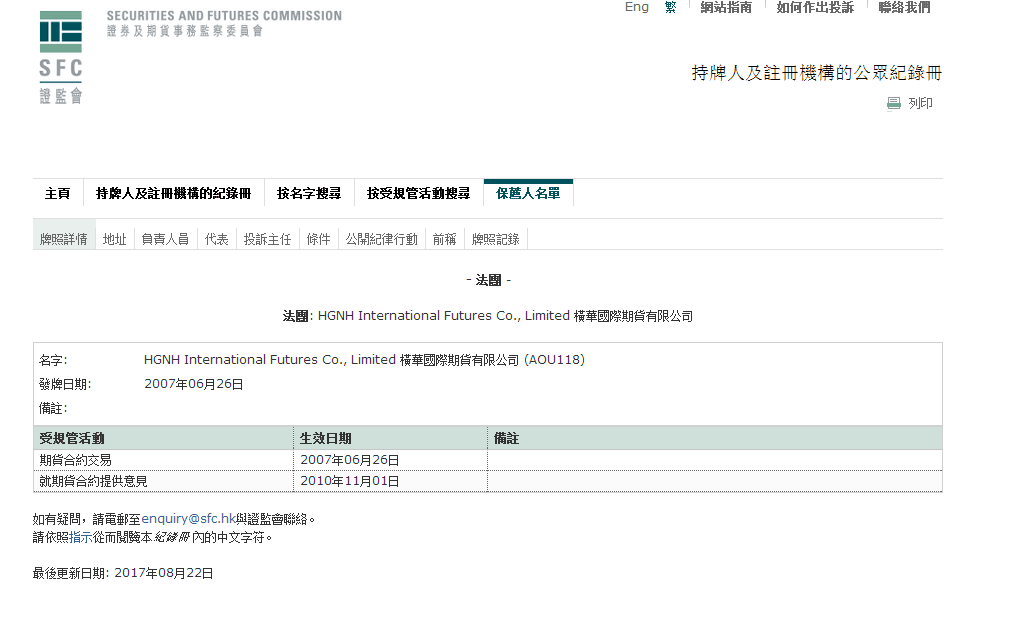Switch language to Eng
Image resolution: width=1024 pixels, height=642 pixels.
pyautogui.click(x=637, y=7)
